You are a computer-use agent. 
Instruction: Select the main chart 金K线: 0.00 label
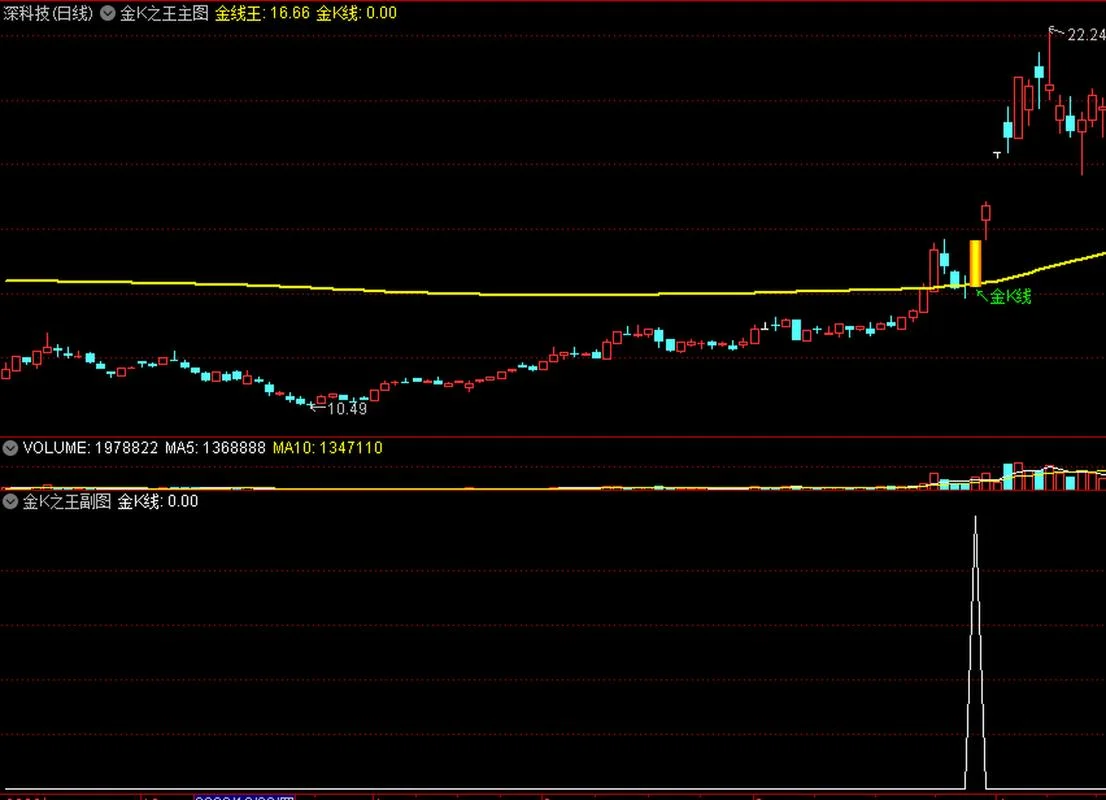[356, 13]
